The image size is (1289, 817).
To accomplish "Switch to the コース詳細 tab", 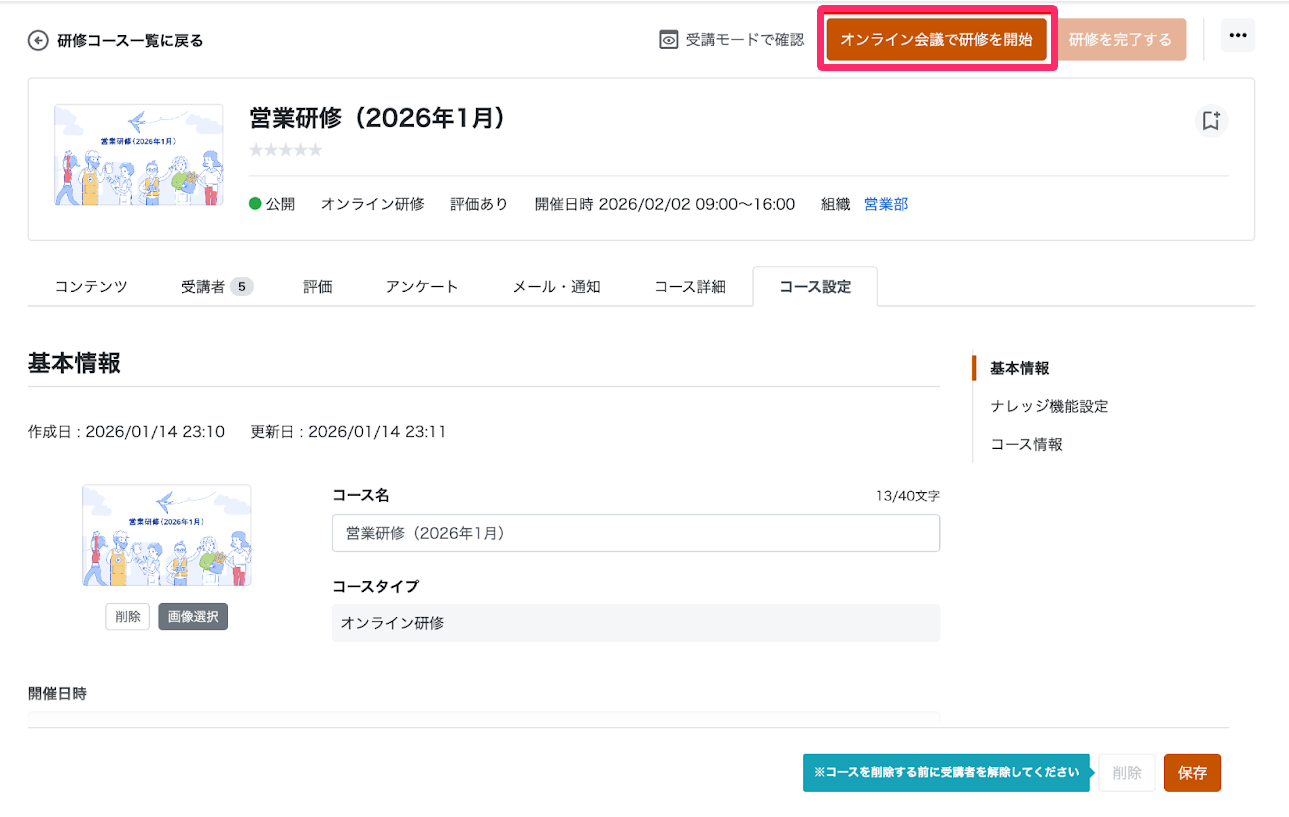I will (690, 286).
